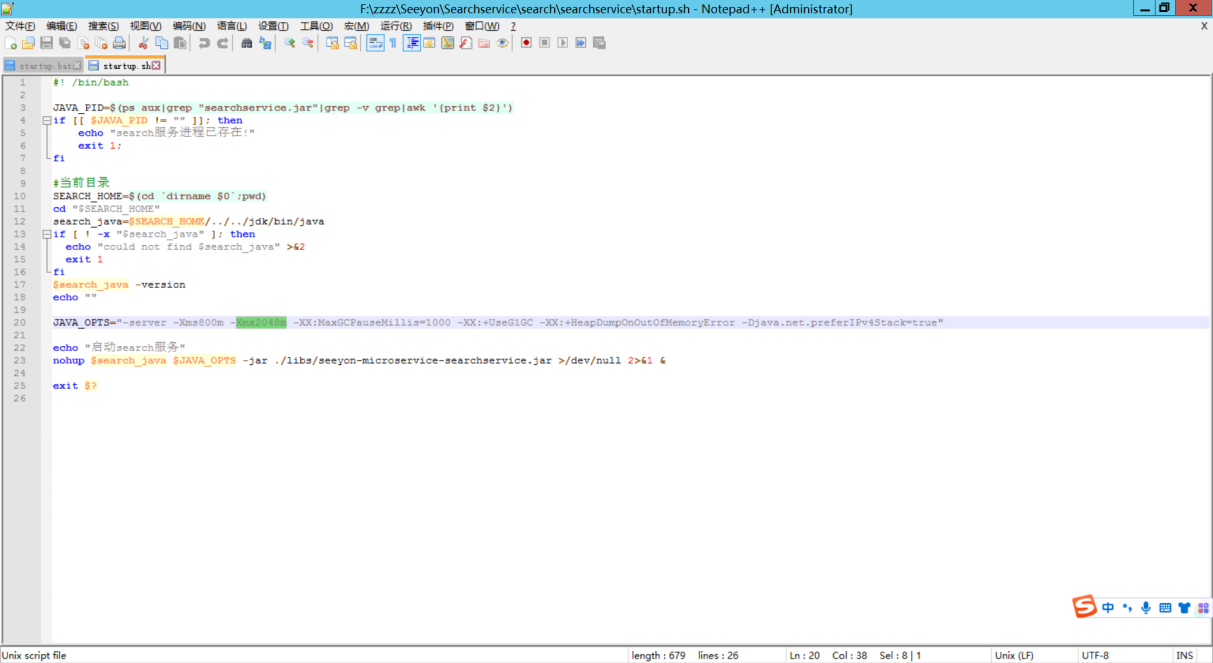Viewport: 1213px width, 663px height.
Task: Click the Save file toolbar icon
Action: pos(46,43)
